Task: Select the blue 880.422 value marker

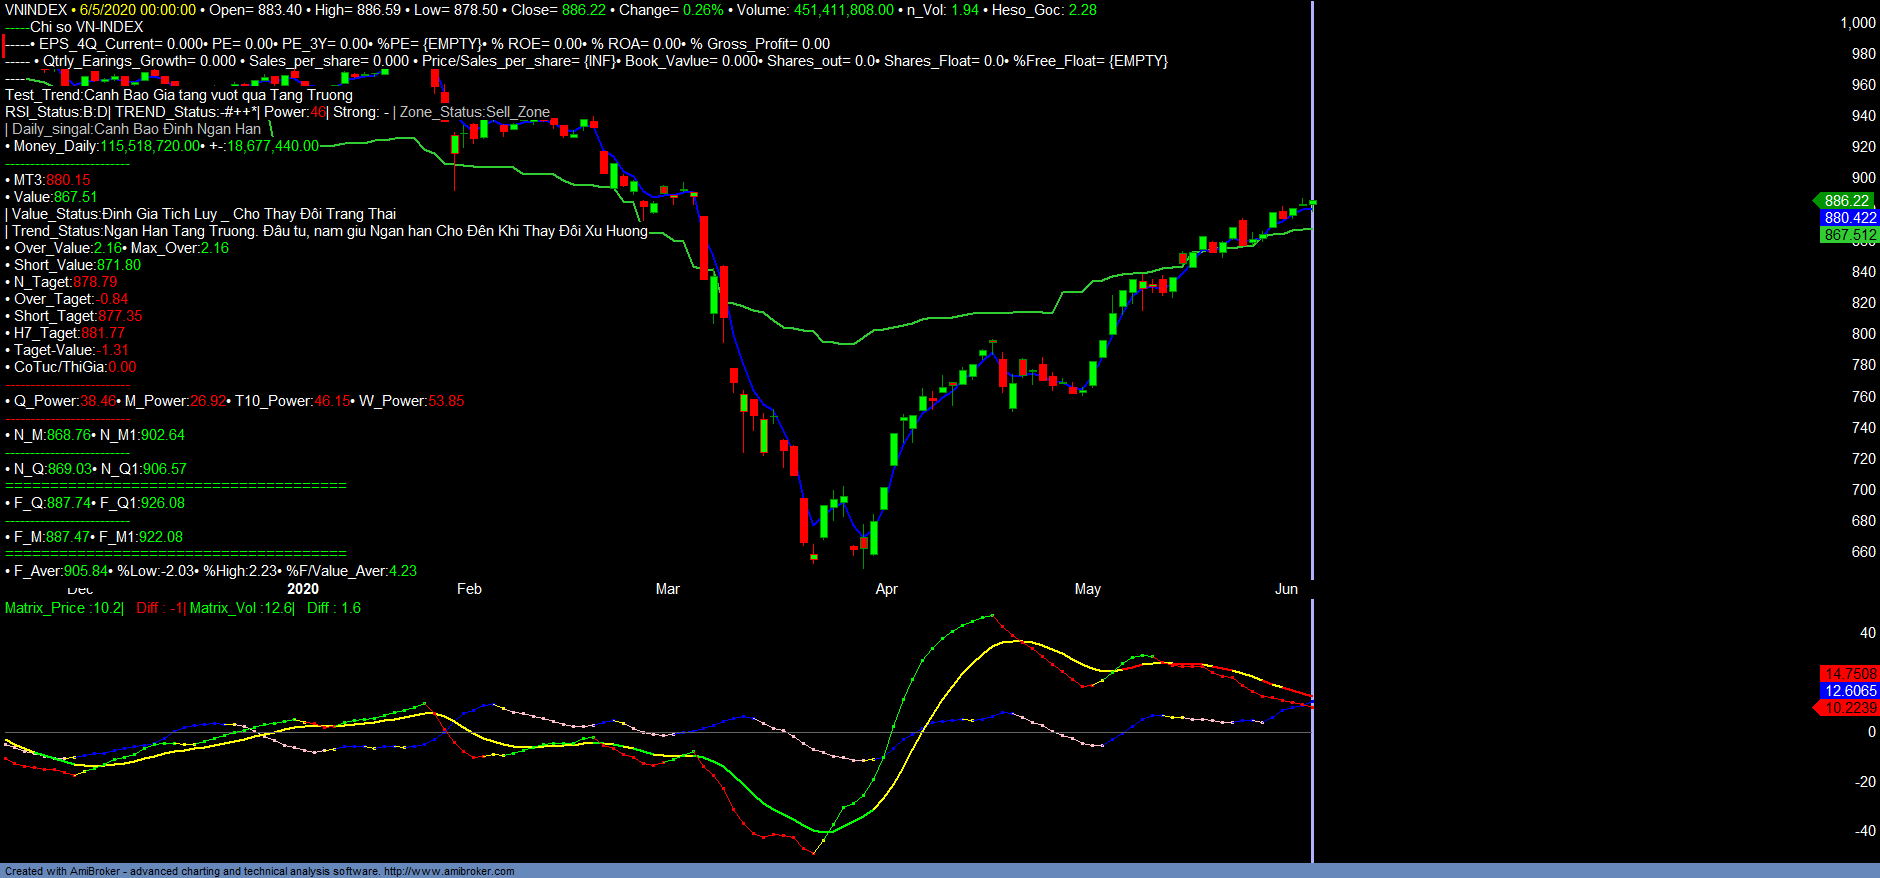Action: 1849,218
